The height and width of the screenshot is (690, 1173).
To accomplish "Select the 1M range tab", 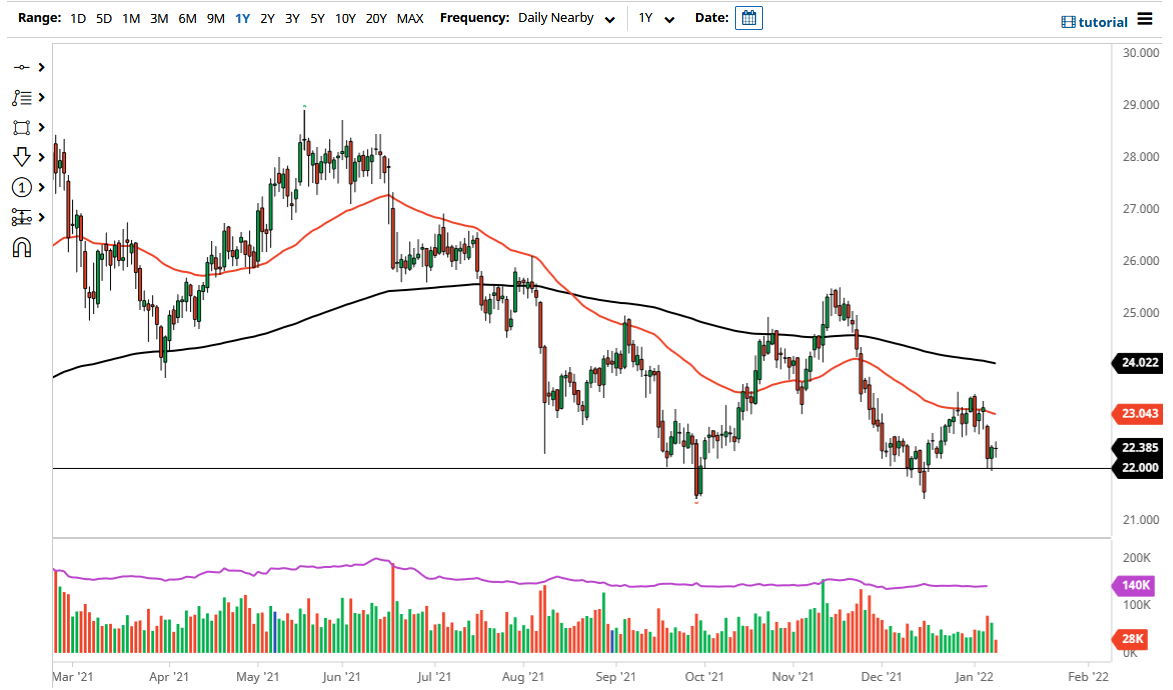I will click(130, 18).
